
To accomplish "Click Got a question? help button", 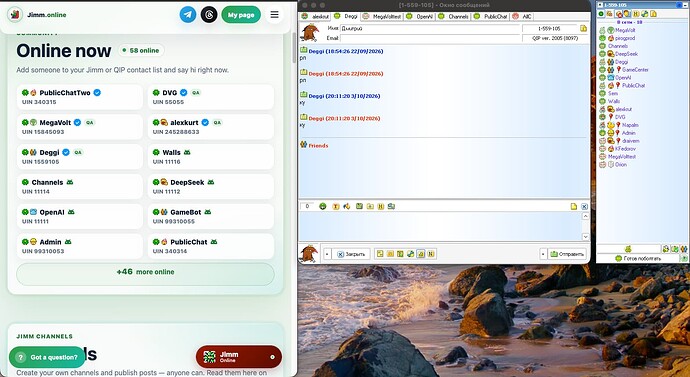I will tap(47, 357).
